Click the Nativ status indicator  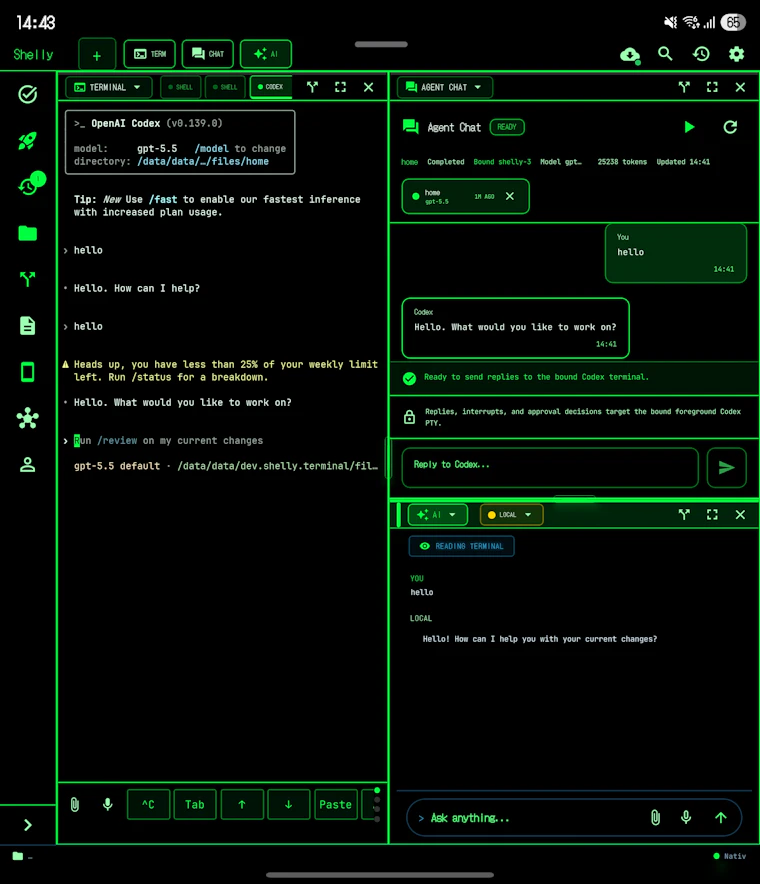(x=730, y=856)
